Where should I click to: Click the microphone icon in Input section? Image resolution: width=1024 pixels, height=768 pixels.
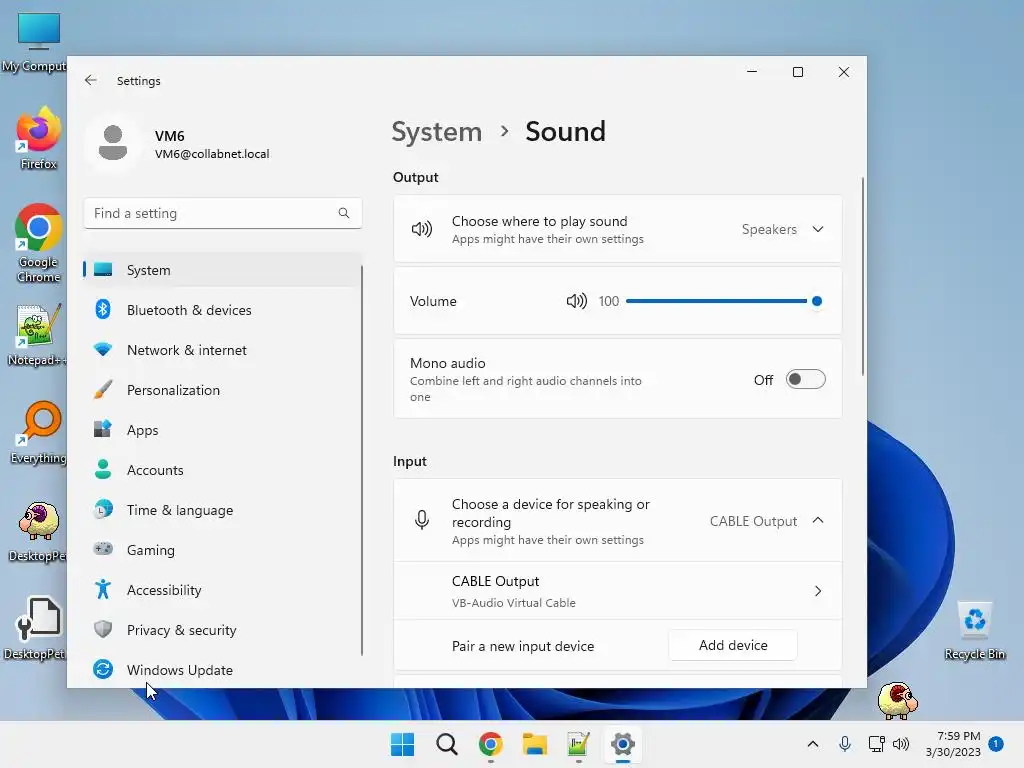(x=422, y=520)
